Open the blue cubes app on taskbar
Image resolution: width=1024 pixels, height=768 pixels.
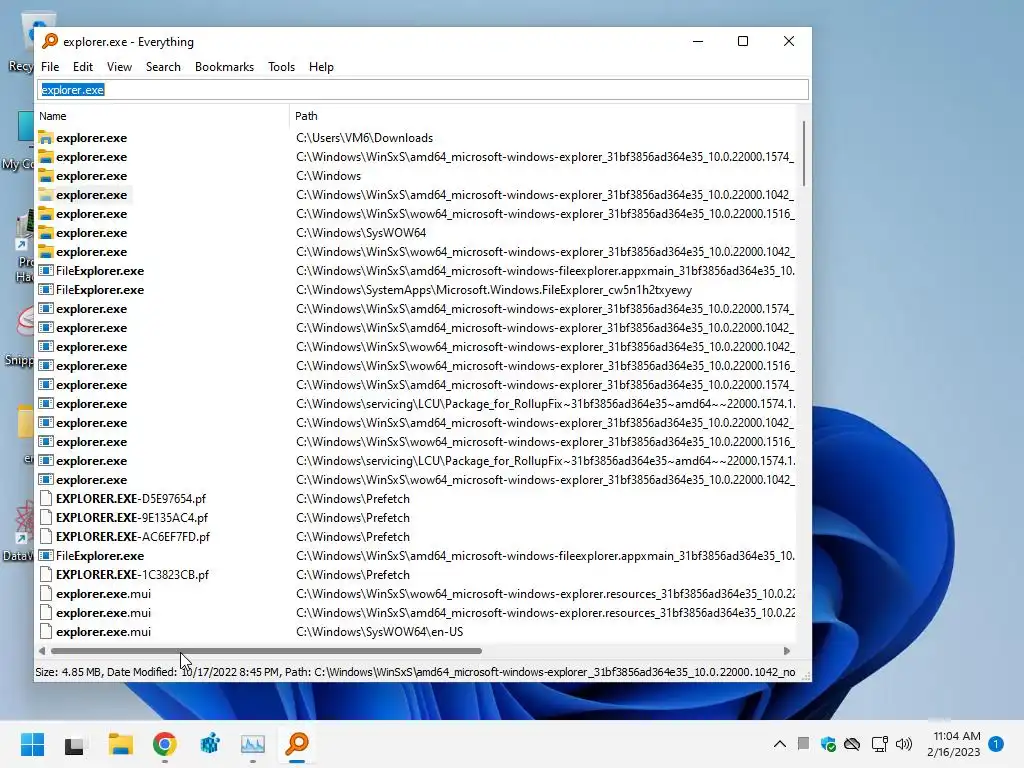coord(210,744)
